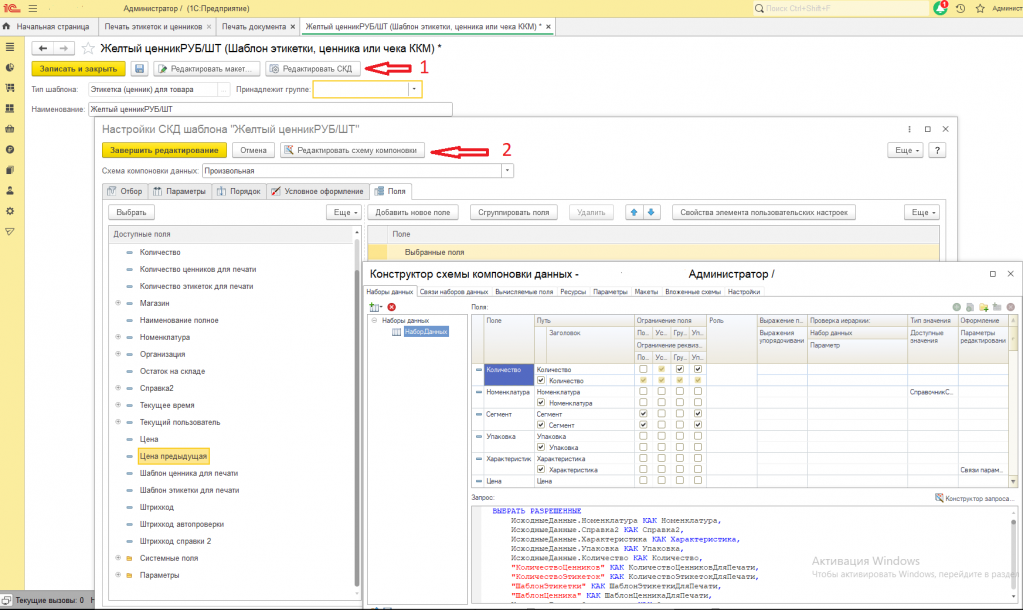Image resolution: width=1023 pixels, height=610 pixels.
Task: Click the red delete data set icon
Action: [392, 307]
